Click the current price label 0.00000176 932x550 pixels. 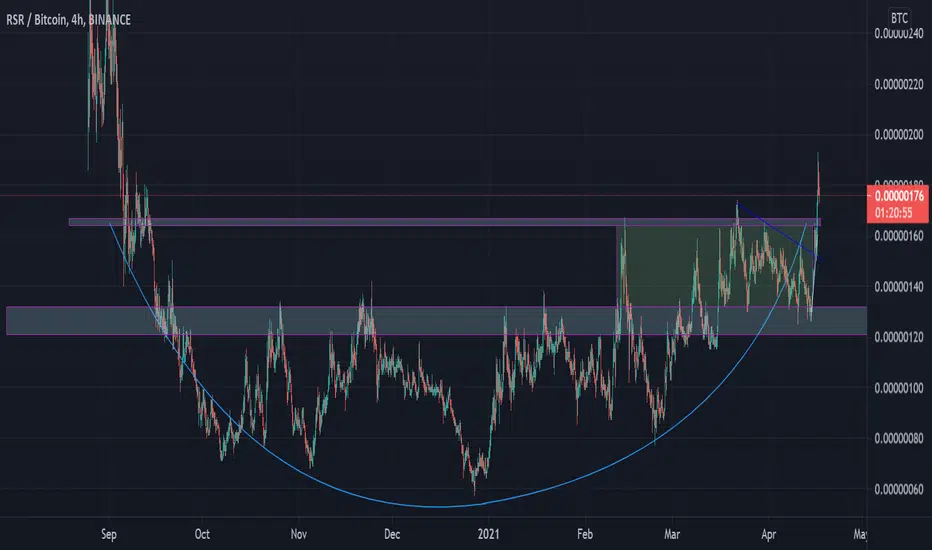pyautogui.click(x=899, y=196)
